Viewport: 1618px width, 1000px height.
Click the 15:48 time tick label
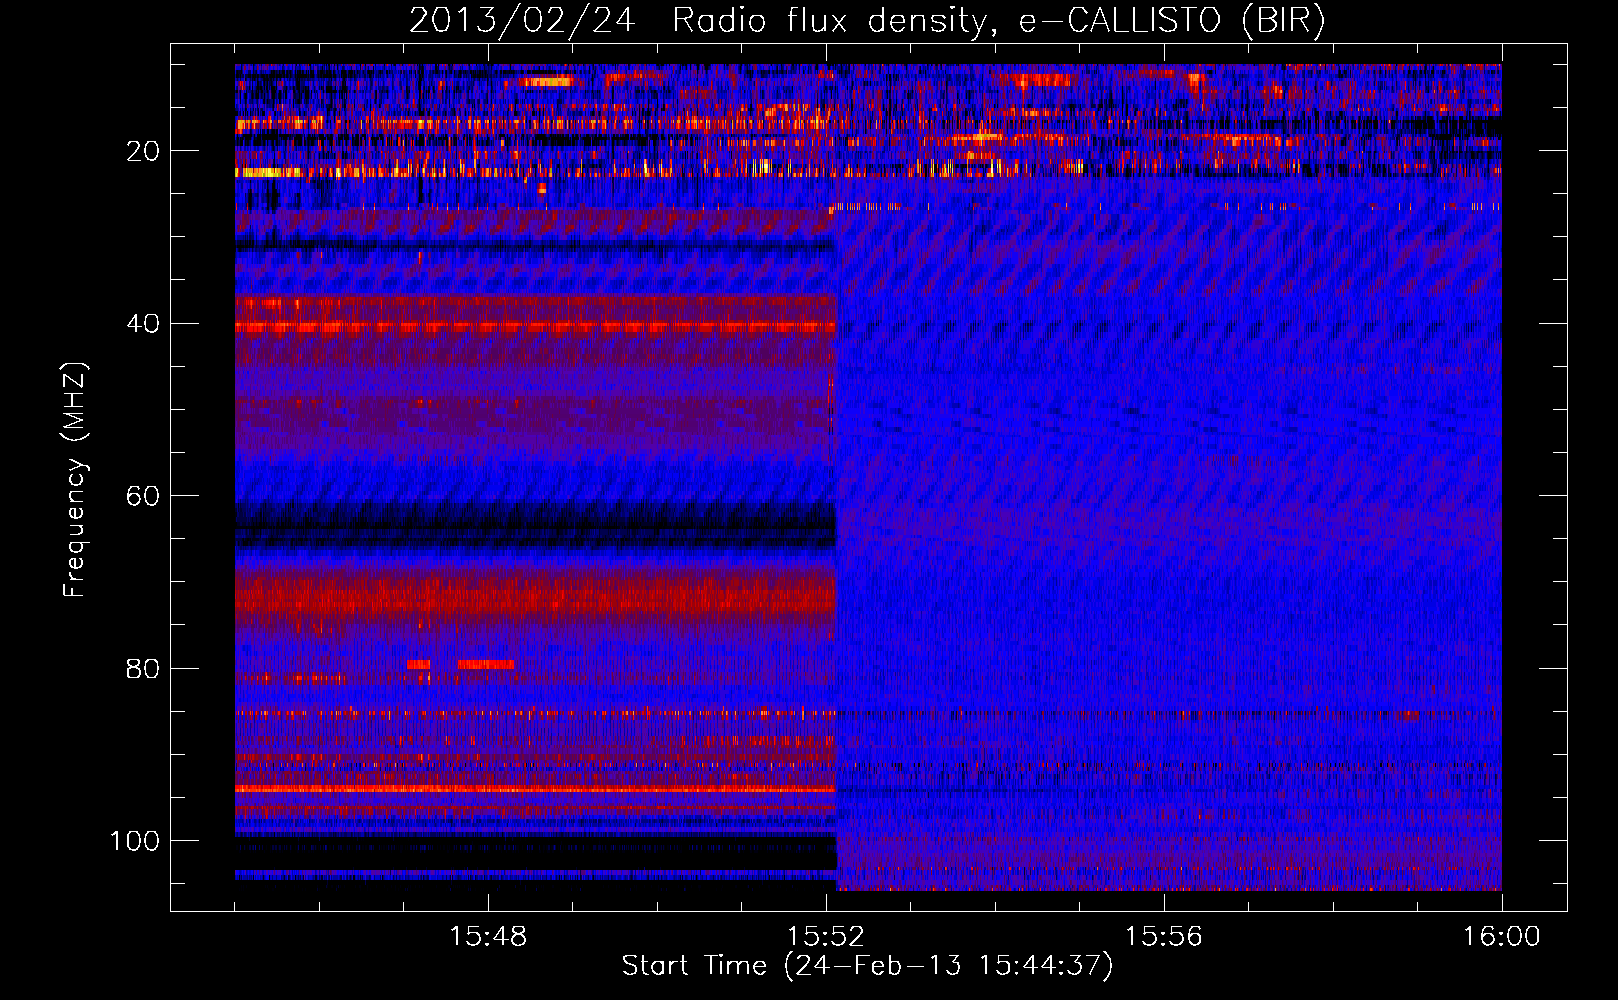pyautogui.click(x=488, y=937)
